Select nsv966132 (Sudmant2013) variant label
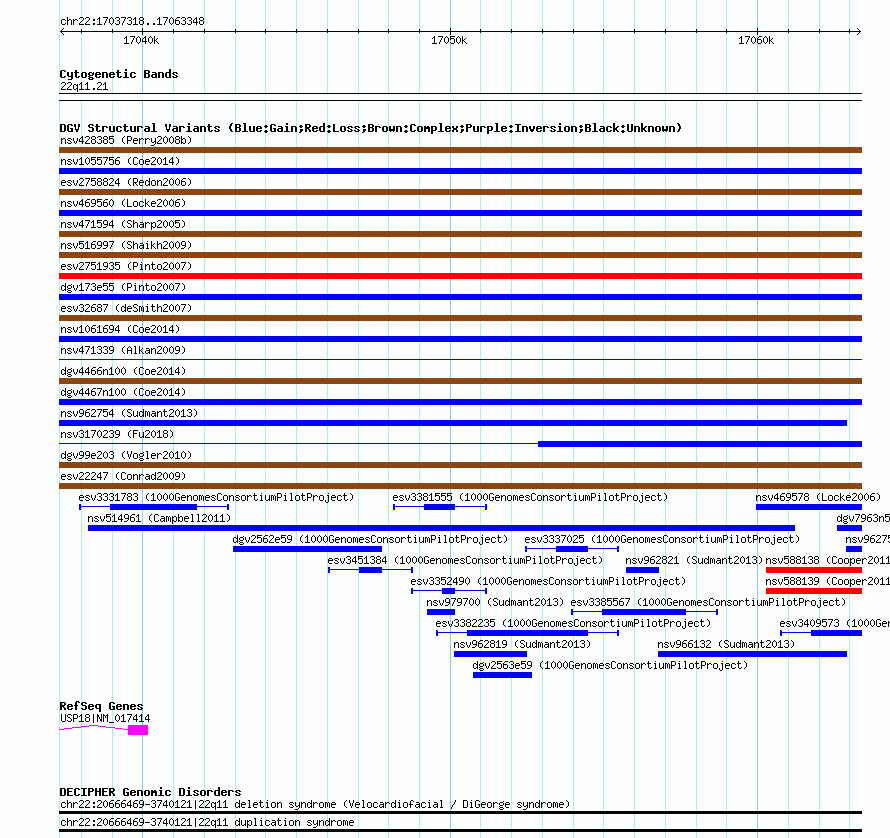Viewport: 890px width, 838px height. [726, 644]
